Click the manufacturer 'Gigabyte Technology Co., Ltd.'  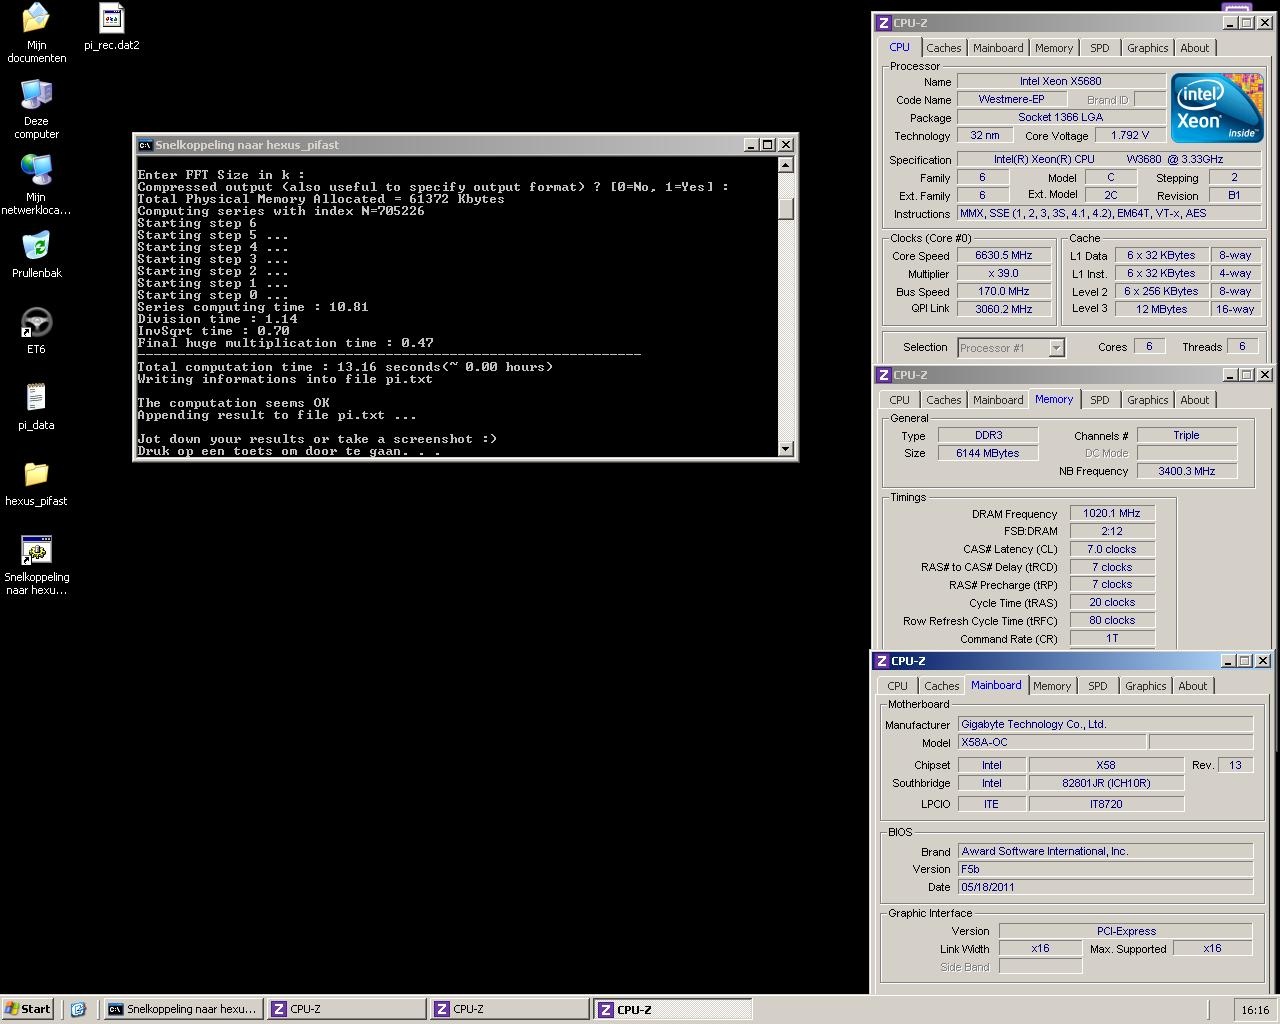pos(1105,724)
